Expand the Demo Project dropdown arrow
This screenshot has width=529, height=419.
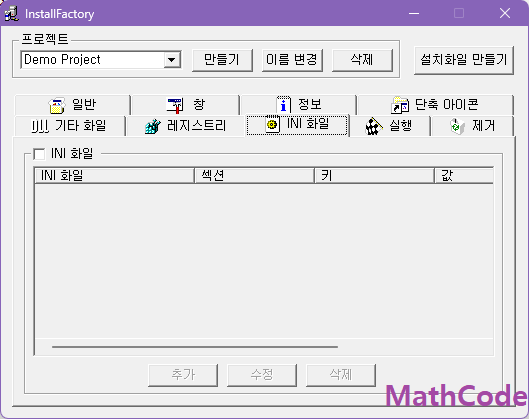click(172, 60)
